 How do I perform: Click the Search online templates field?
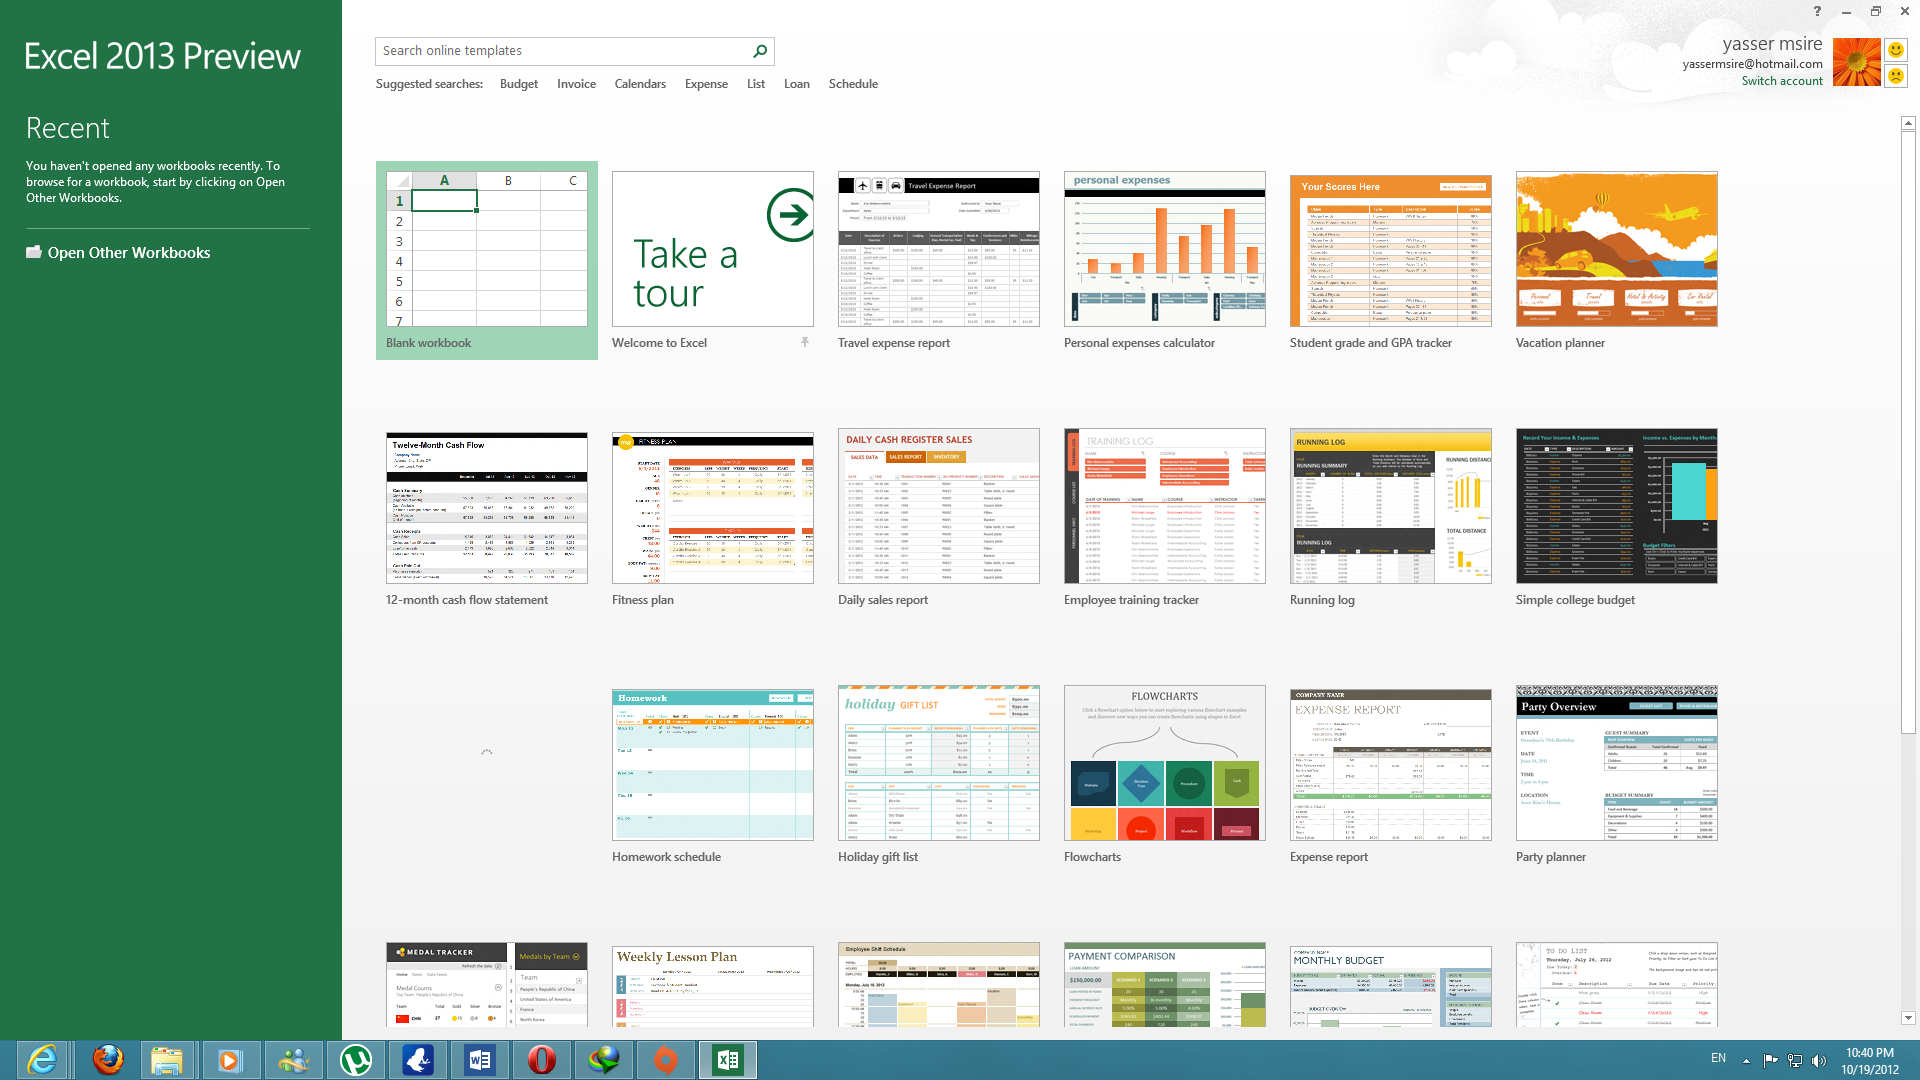tap(563, 51)
